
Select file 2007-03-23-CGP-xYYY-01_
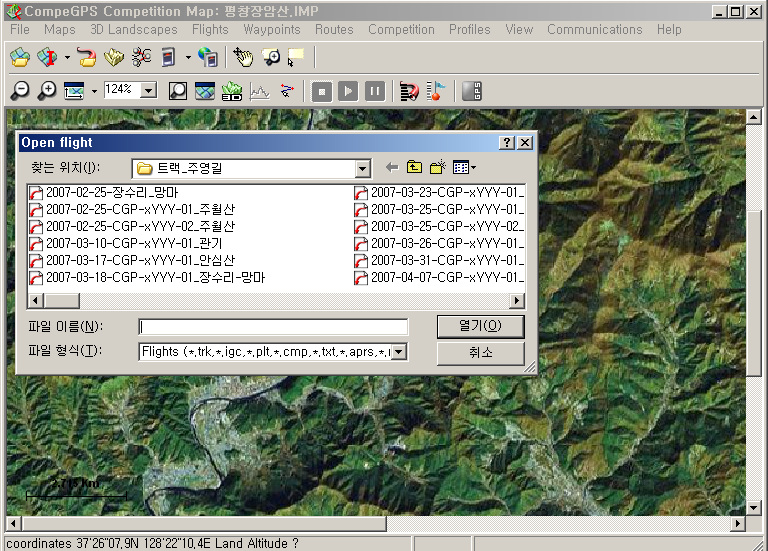click(x=439, y=192)
